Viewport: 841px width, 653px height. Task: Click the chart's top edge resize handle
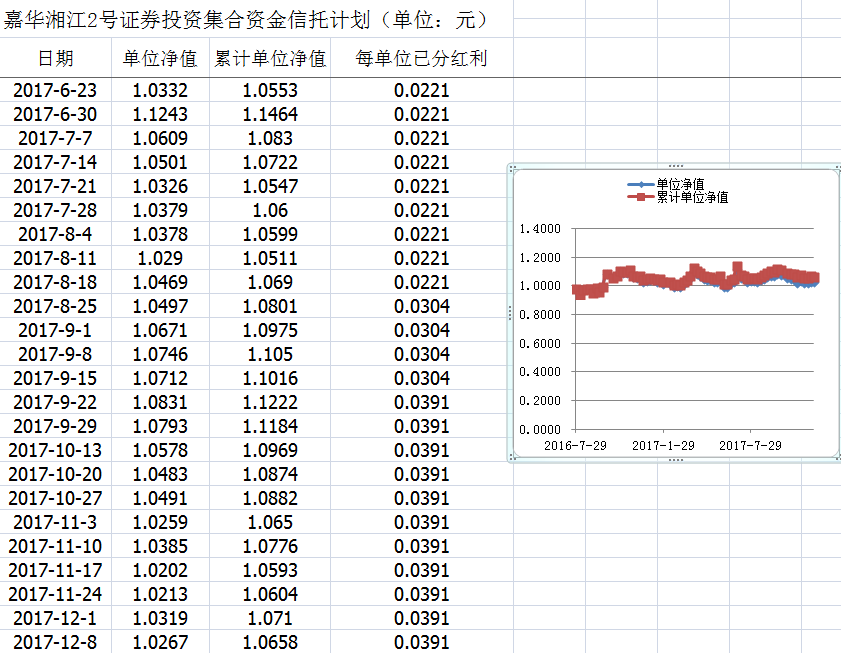point(675,166)
